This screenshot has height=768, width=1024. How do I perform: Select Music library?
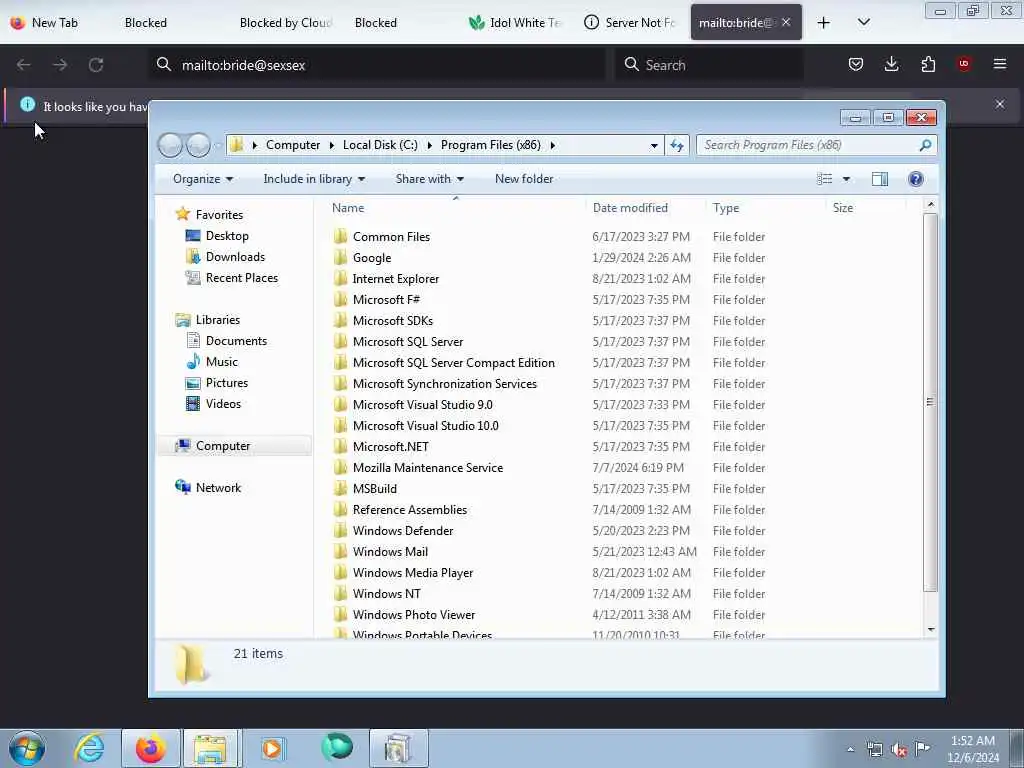(x=221, y=362)
